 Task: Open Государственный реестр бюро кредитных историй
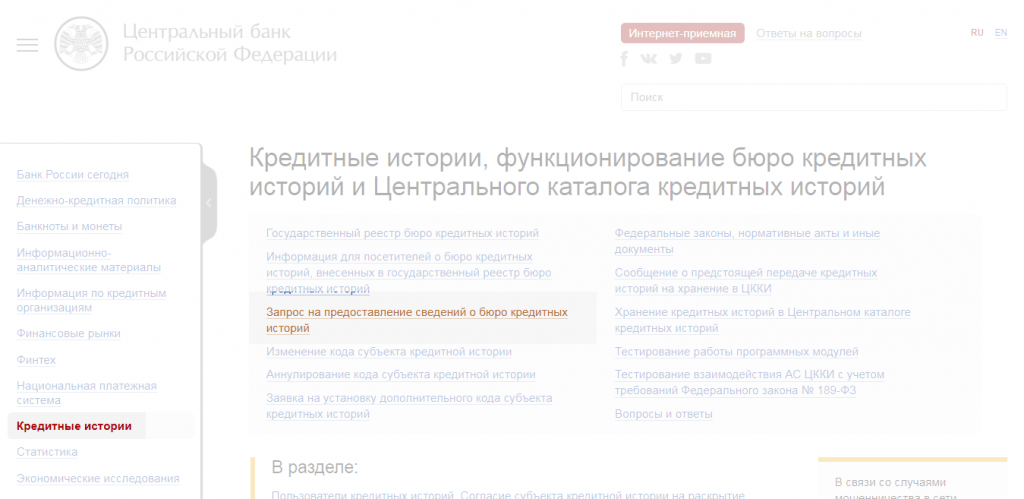402,233
